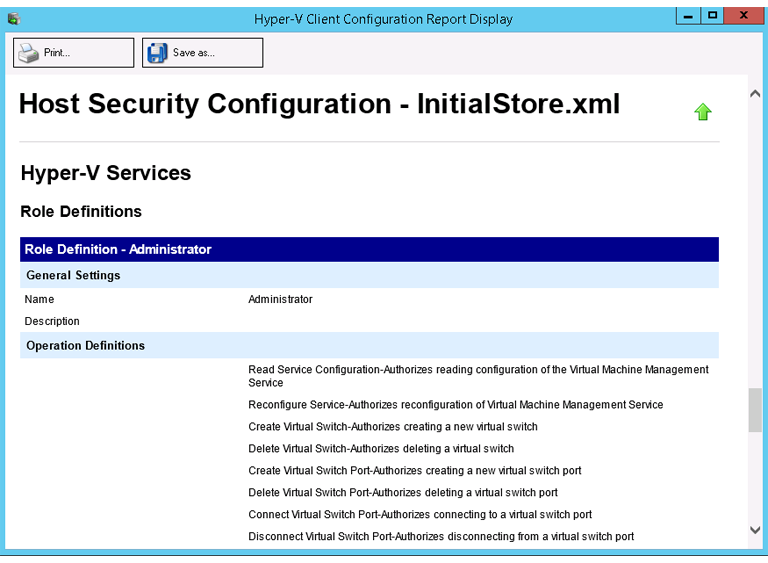Close the Hyper-V report window

pyautogui.click(x=744, y=15)
